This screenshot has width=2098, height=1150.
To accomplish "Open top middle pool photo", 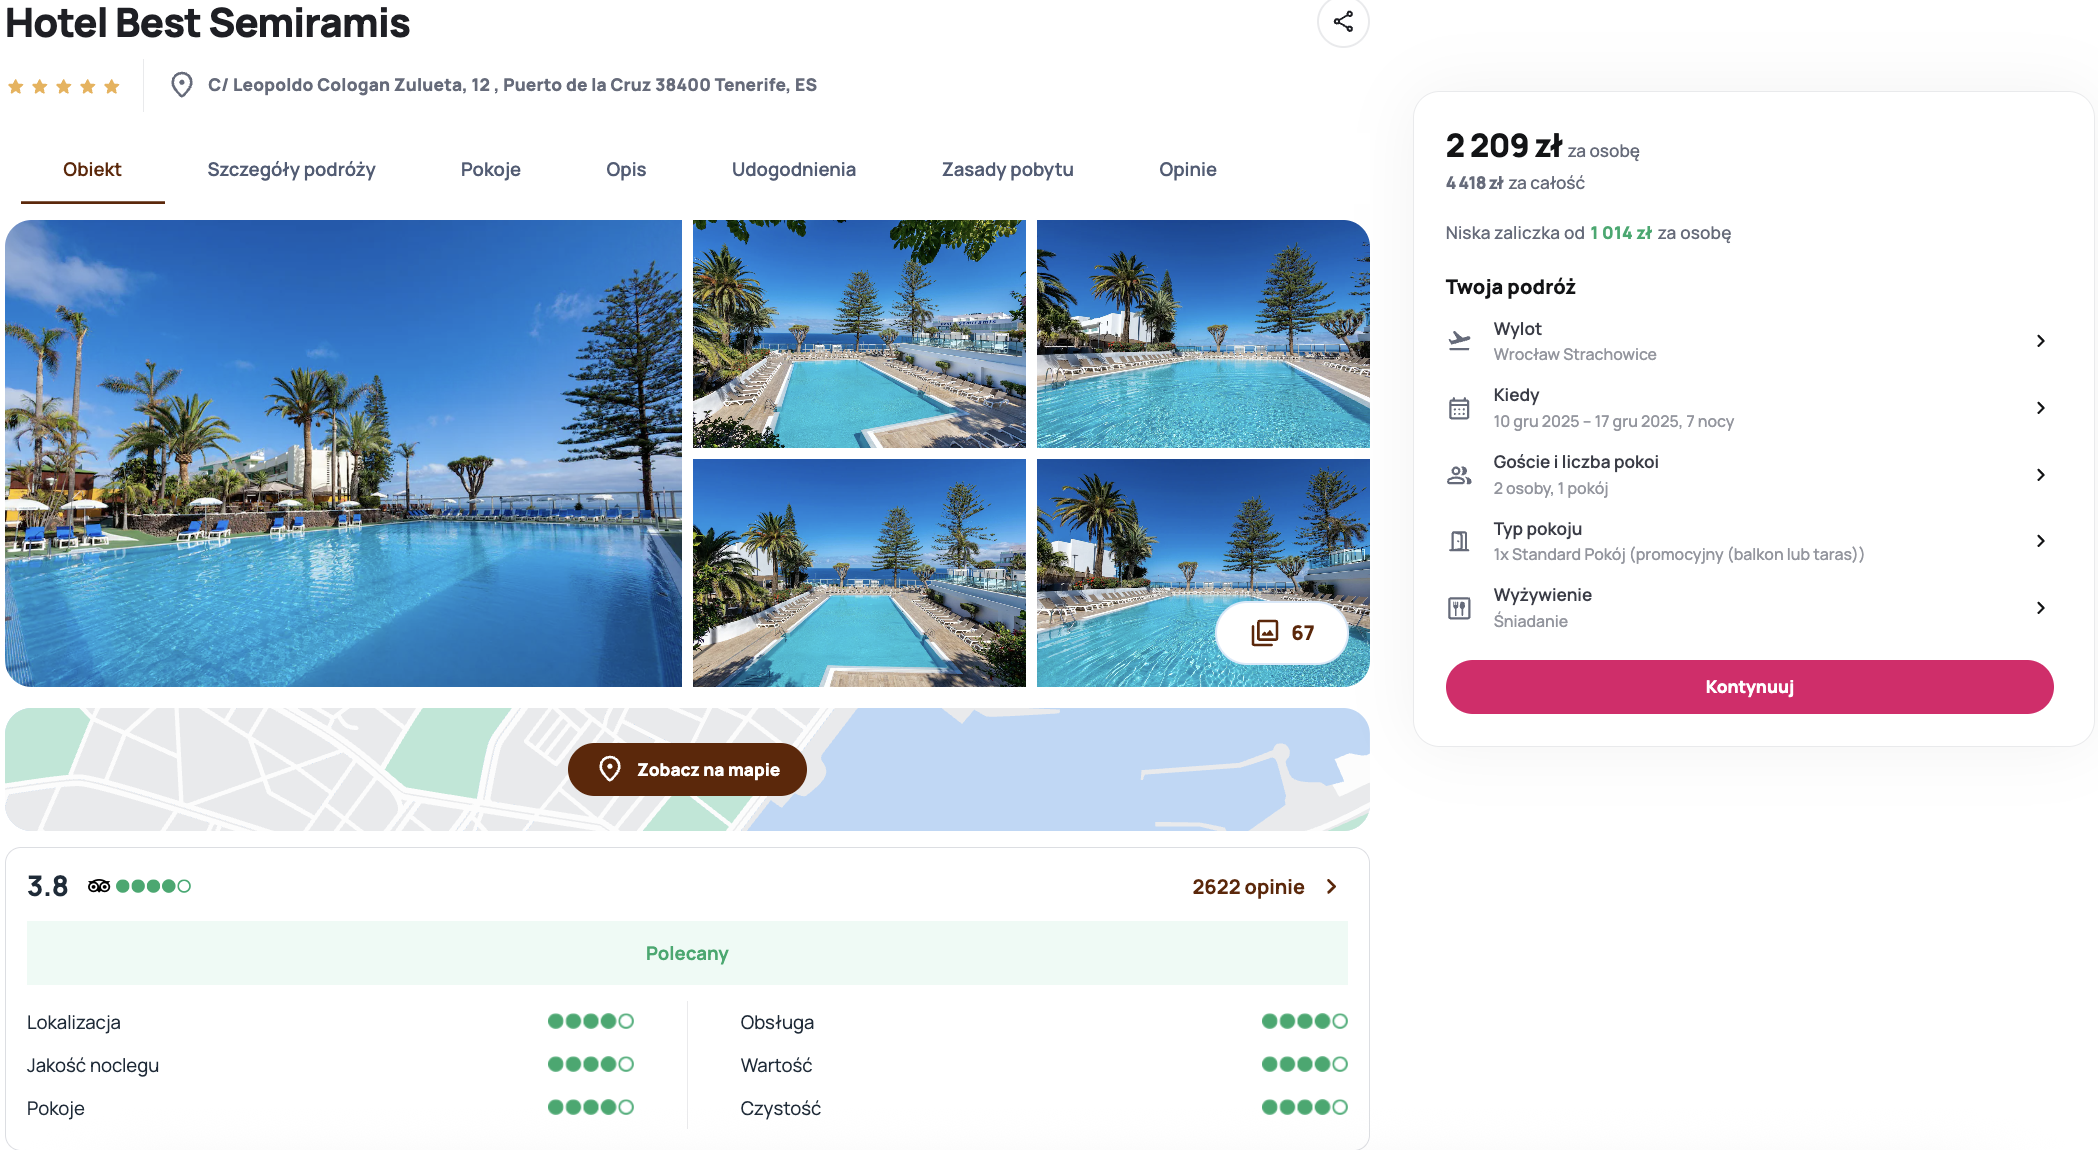I will [859, 334].
